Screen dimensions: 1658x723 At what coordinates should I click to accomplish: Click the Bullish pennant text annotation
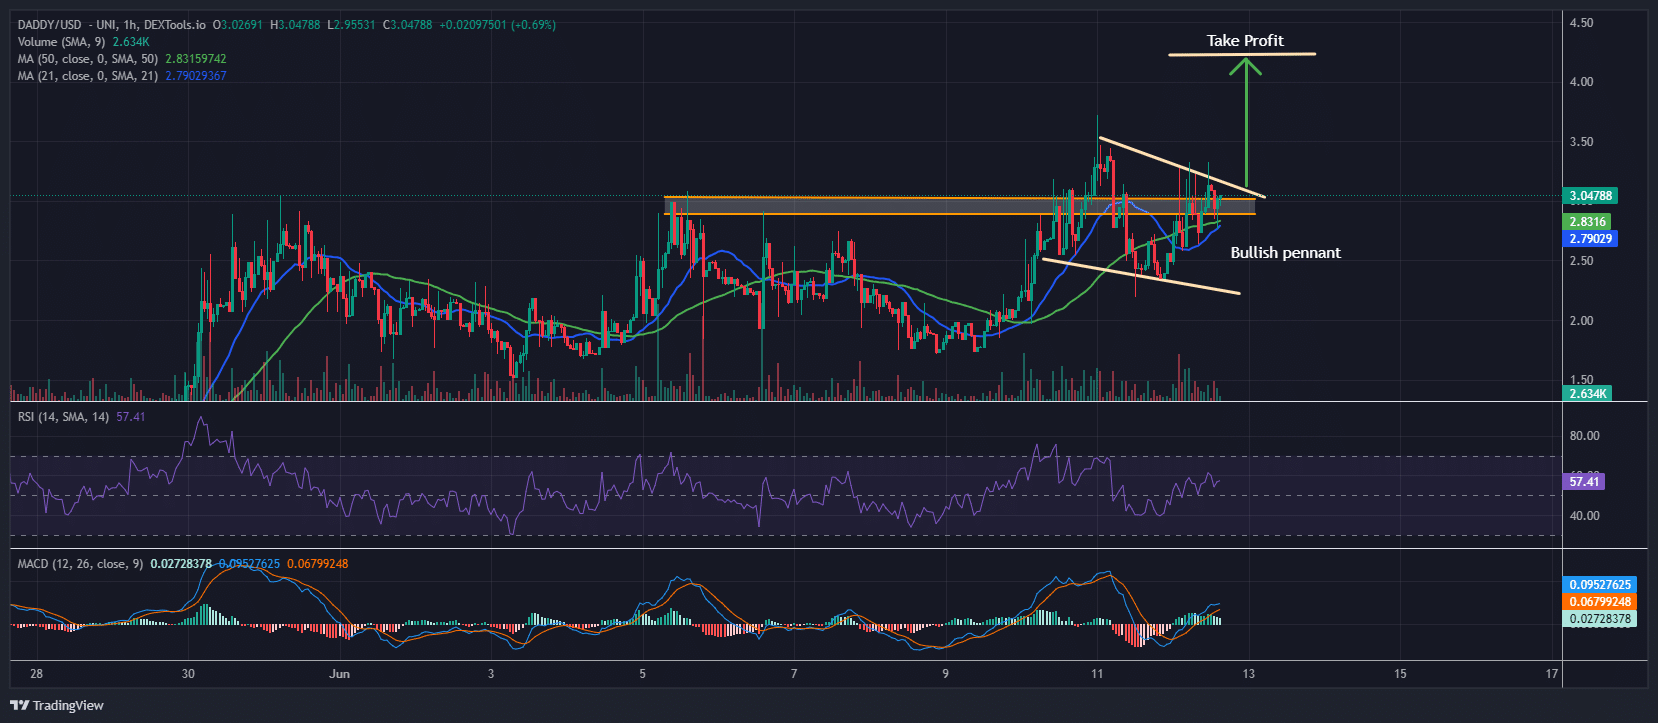pyautogui.click(x=1285, y=253)
